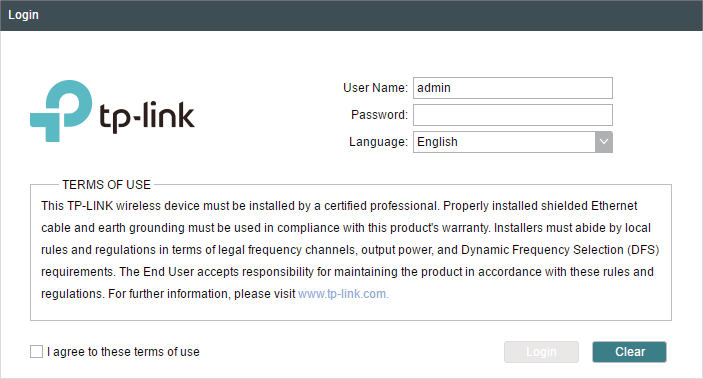The height and width of the screenshot is (379, 703).
Task: Open the www.tp-link.com link
Action: click(x=343, y=294)
